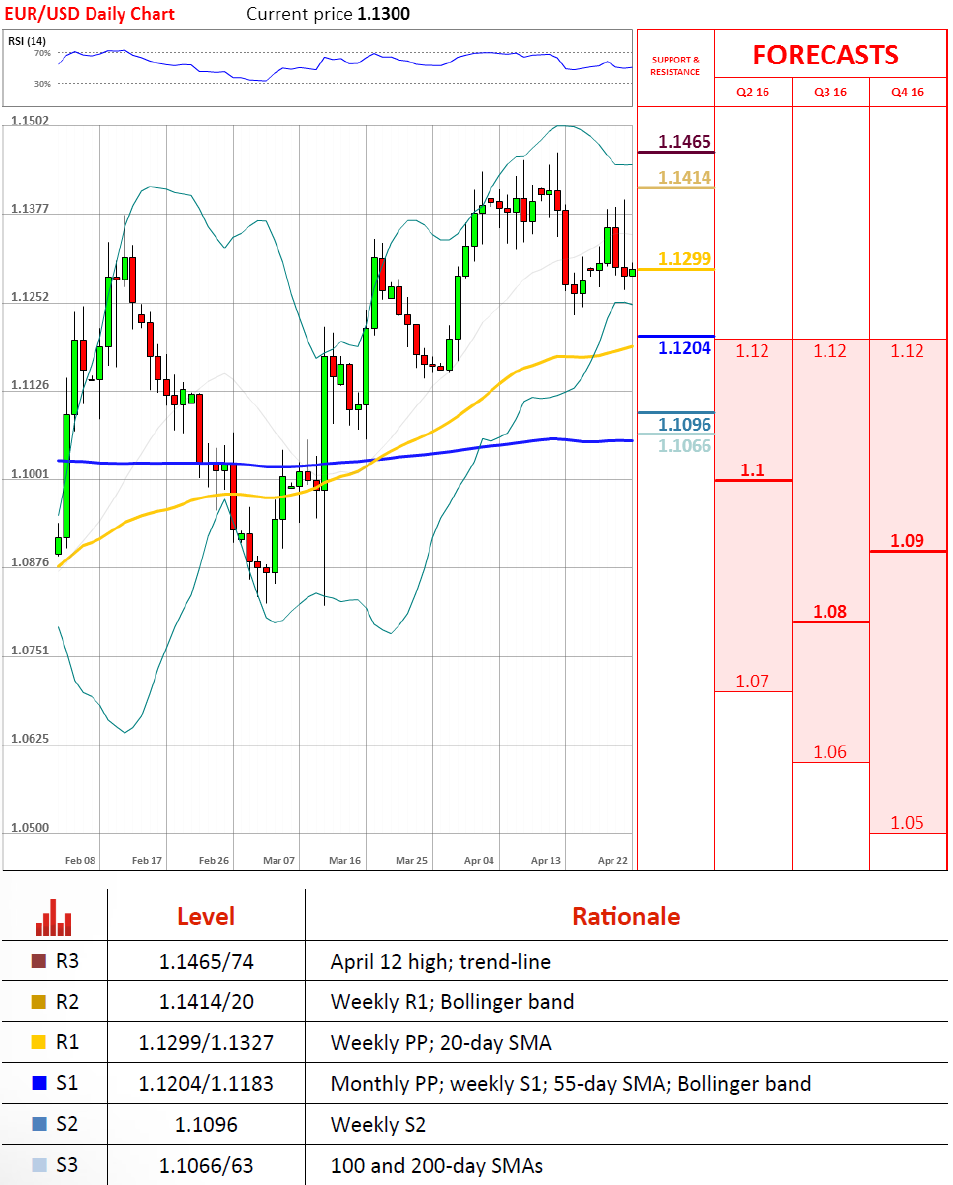This screenshot has height=1185, width=953.
Task: Click the Apr 22 date axis label
Action: (613, 861)
